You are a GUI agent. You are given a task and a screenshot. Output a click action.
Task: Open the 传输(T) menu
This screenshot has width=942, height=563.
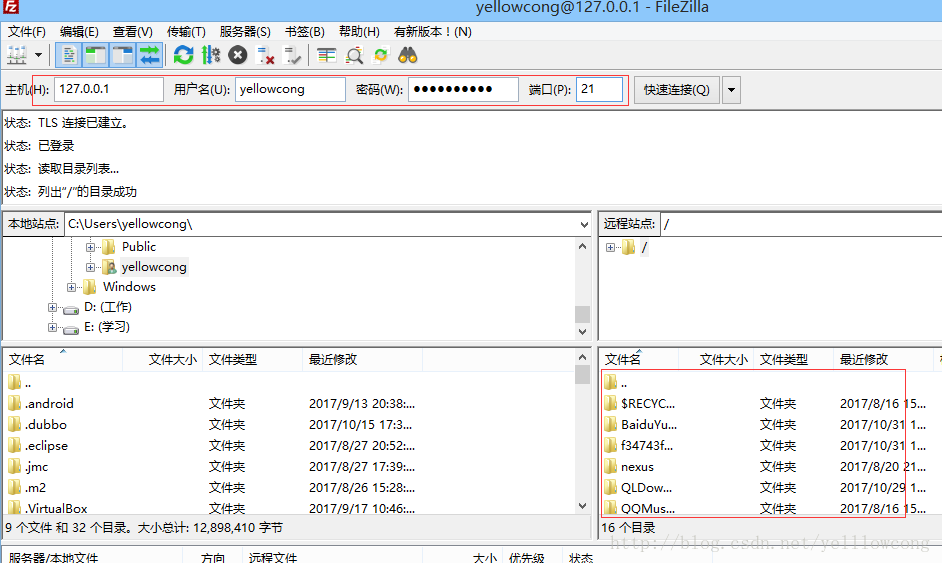(186, 31)
